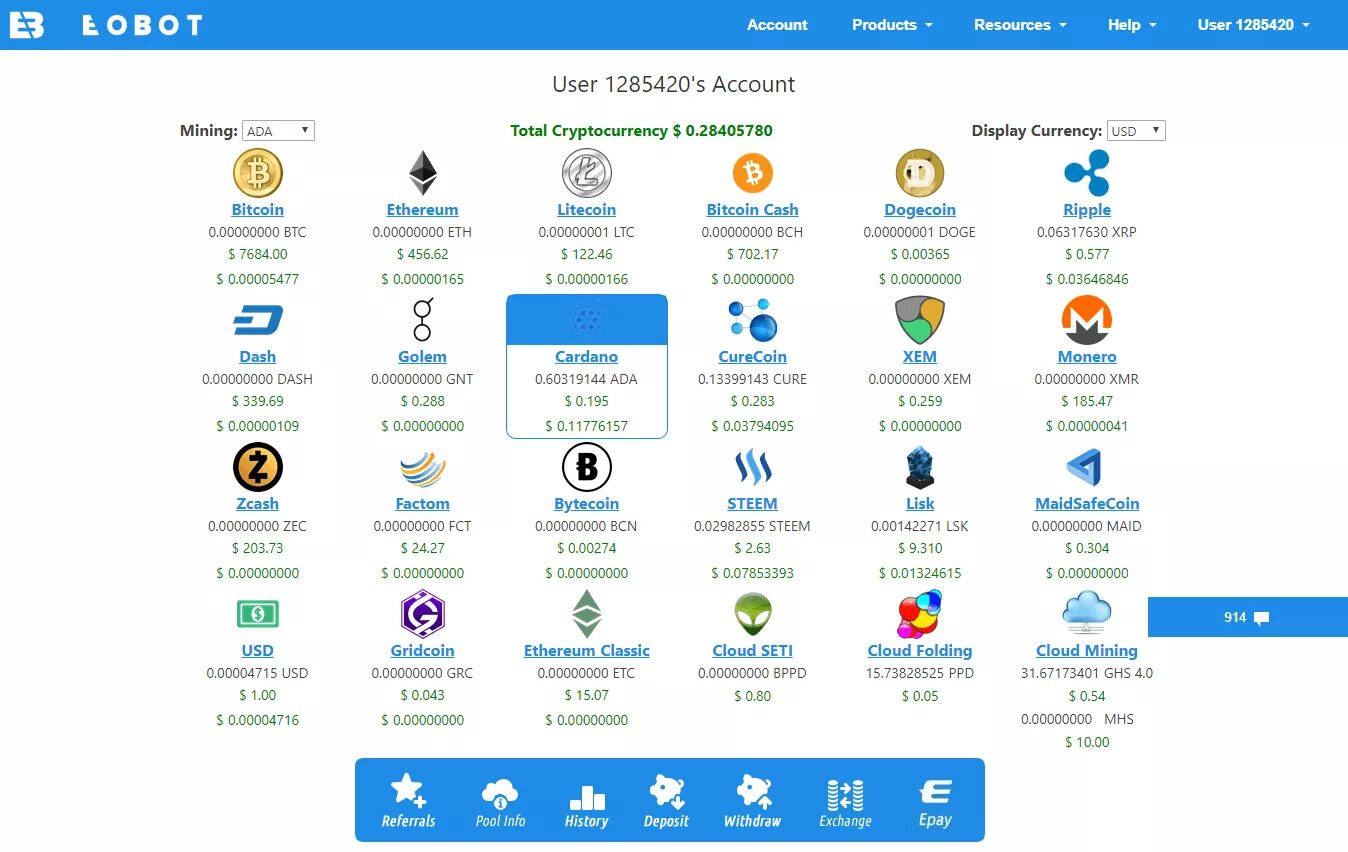Open the Cloud Mining link
This screenshot has width=1348, height=852.
1087,651
